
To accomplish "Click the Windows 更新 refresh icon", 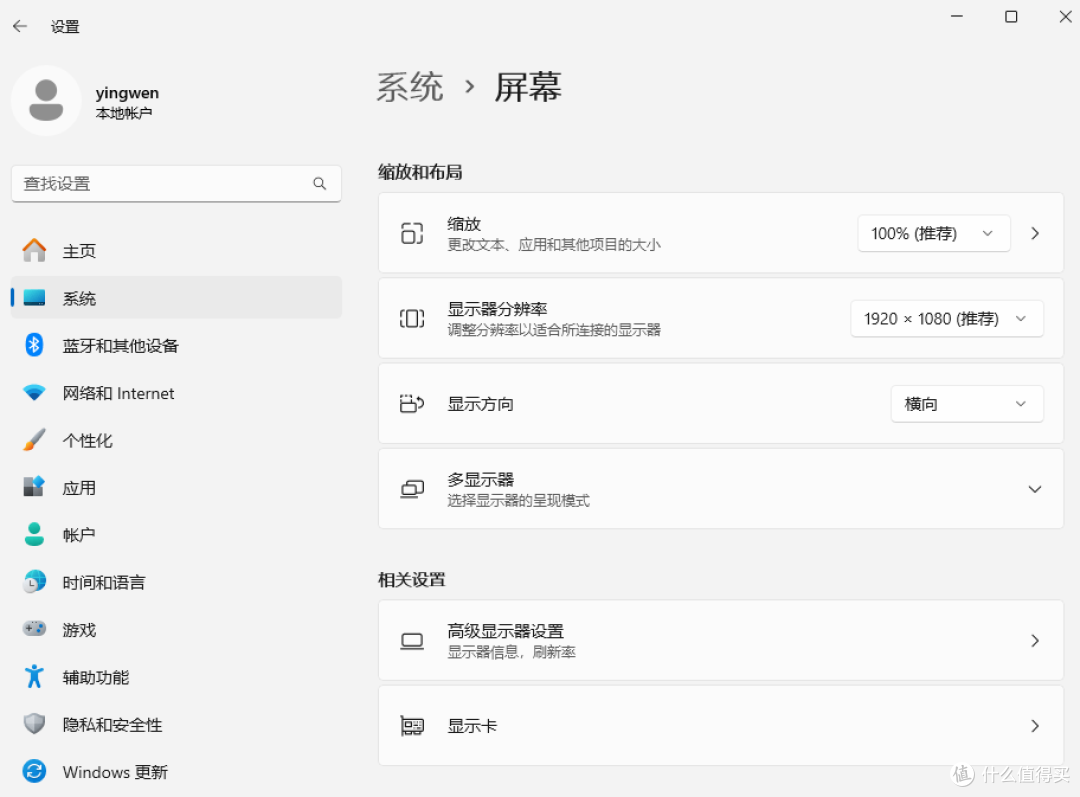I will [34, 772].
